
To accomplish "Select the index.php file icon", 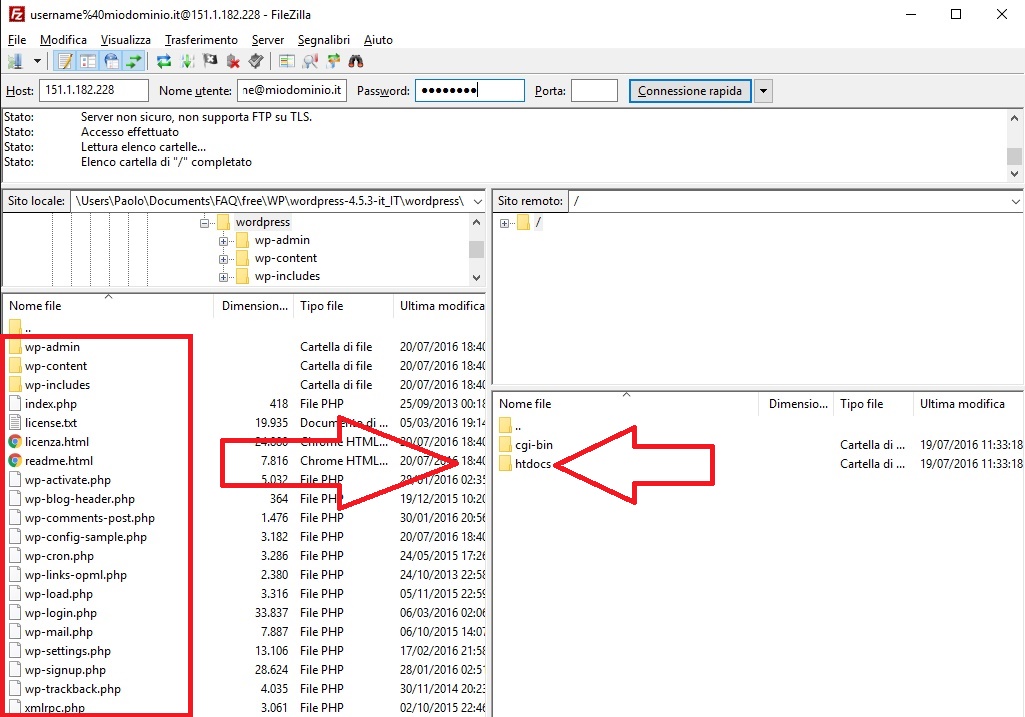I will (x=15, y=404).
